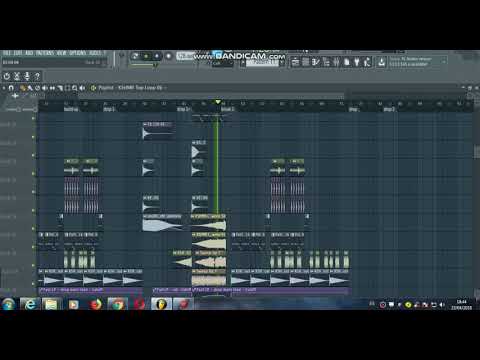Click the plug-shaped plugin picker icon

click(x=357, y=62)
